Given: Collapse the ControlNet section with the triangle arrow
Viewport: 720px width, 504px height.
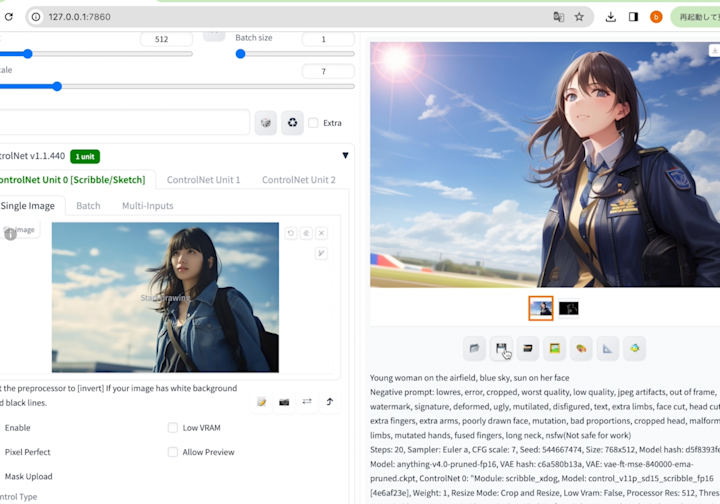Looking at the screenshot, I should pyautogui.click(x=345, y=156).
